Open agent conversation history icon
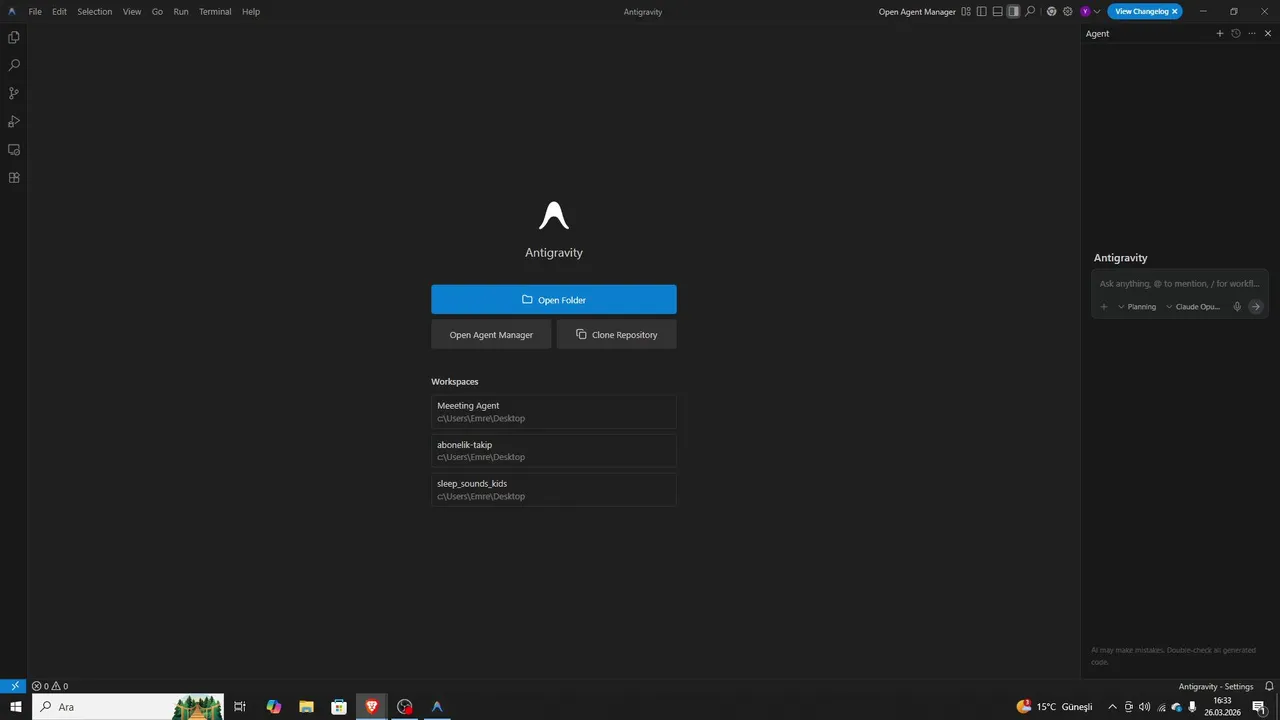This screenshot has height=720, width=1280. (1236, 33)
